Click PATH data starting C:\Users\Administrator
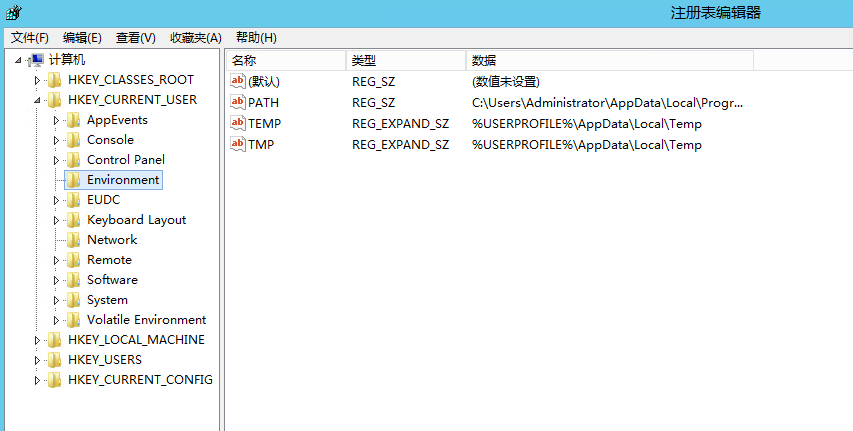The height and width of the screenshot is (431, 853). 607,102
